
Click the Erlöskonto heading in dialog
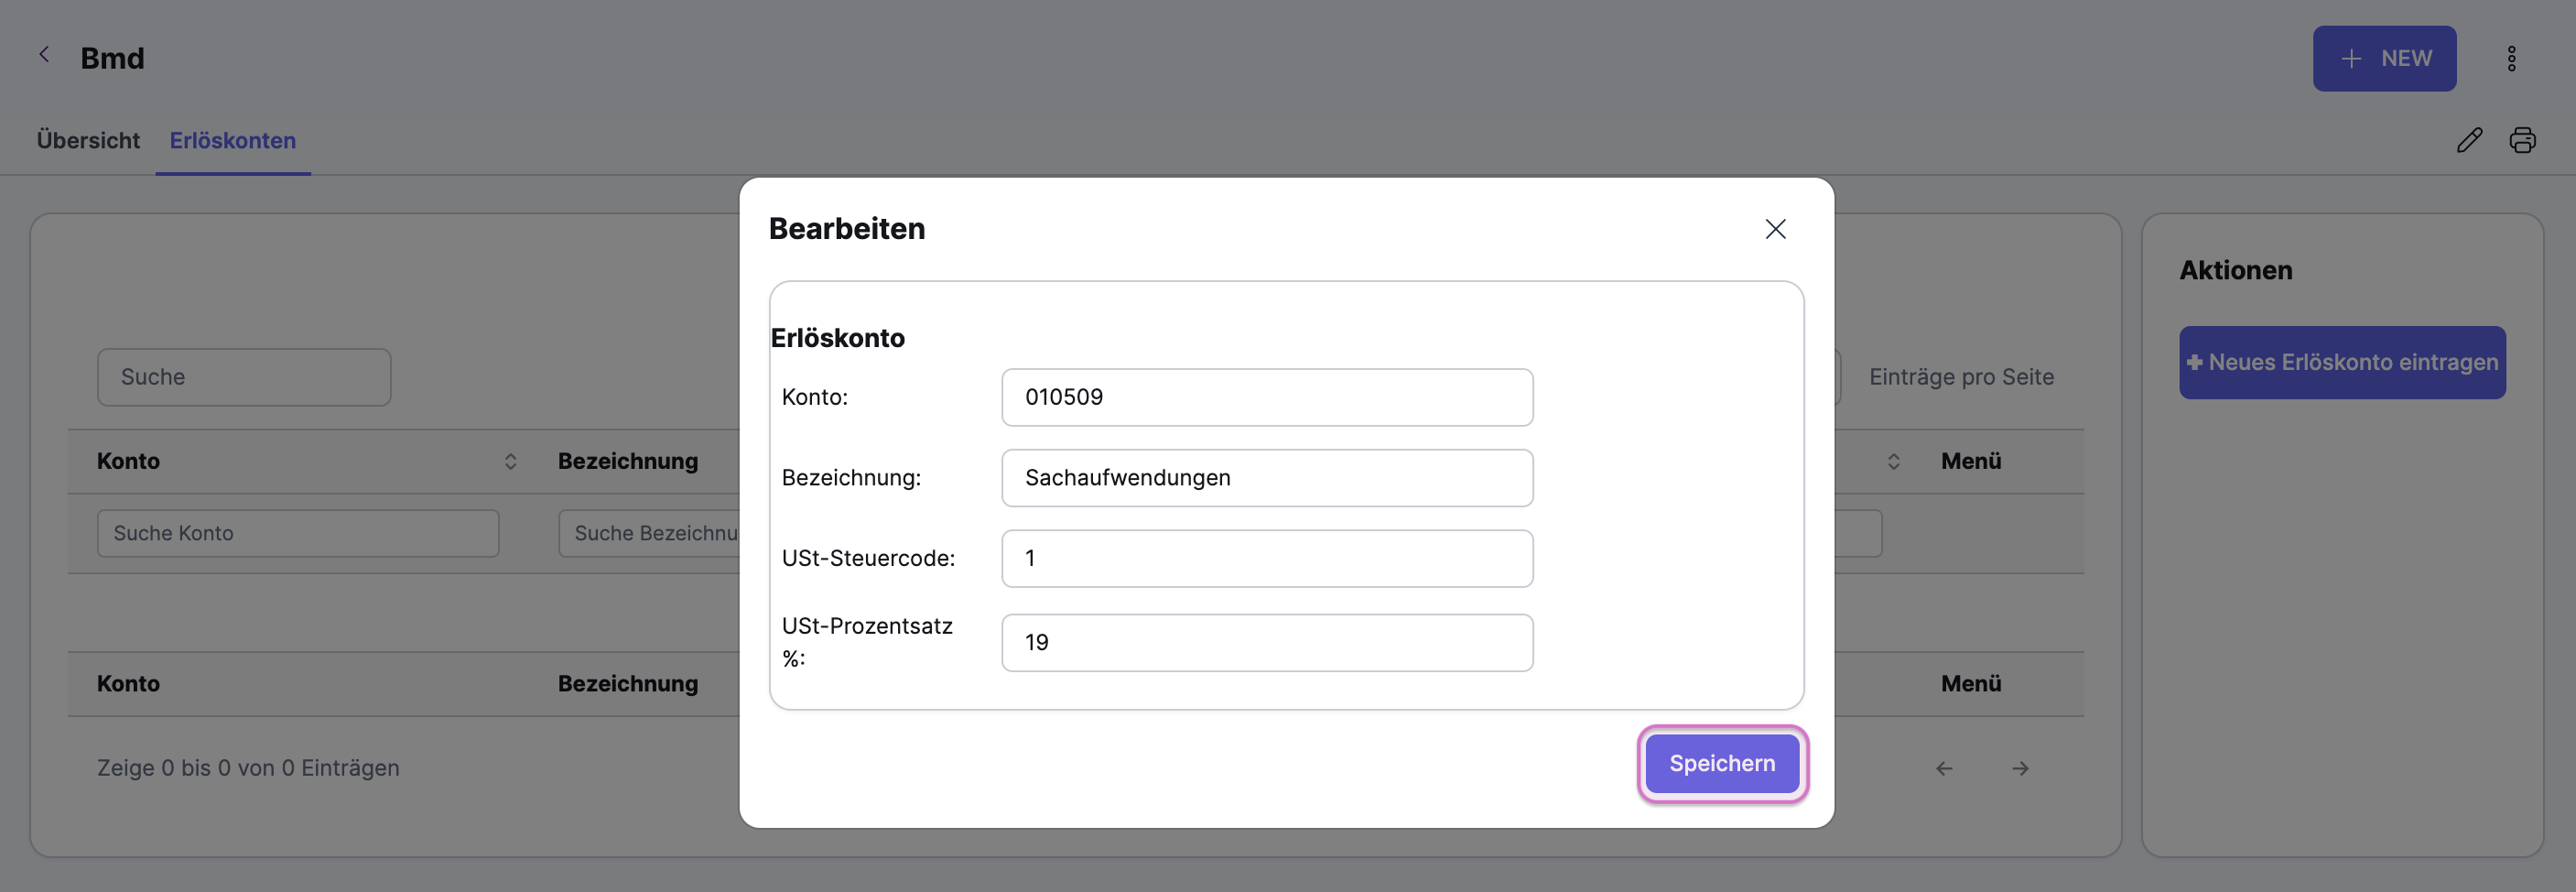point(837,338)
